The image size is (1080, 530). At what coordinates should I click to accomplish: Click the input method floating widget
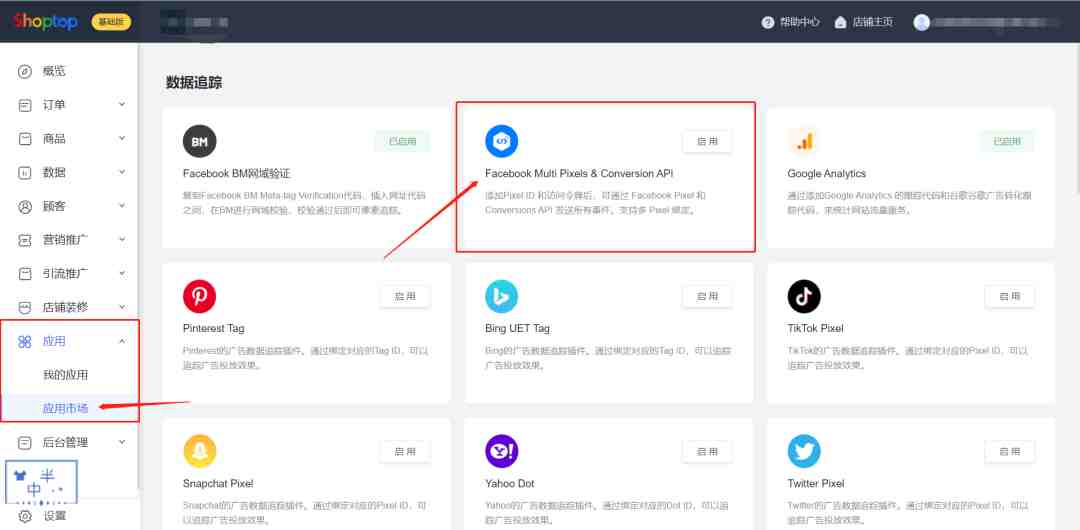(41, 482)
